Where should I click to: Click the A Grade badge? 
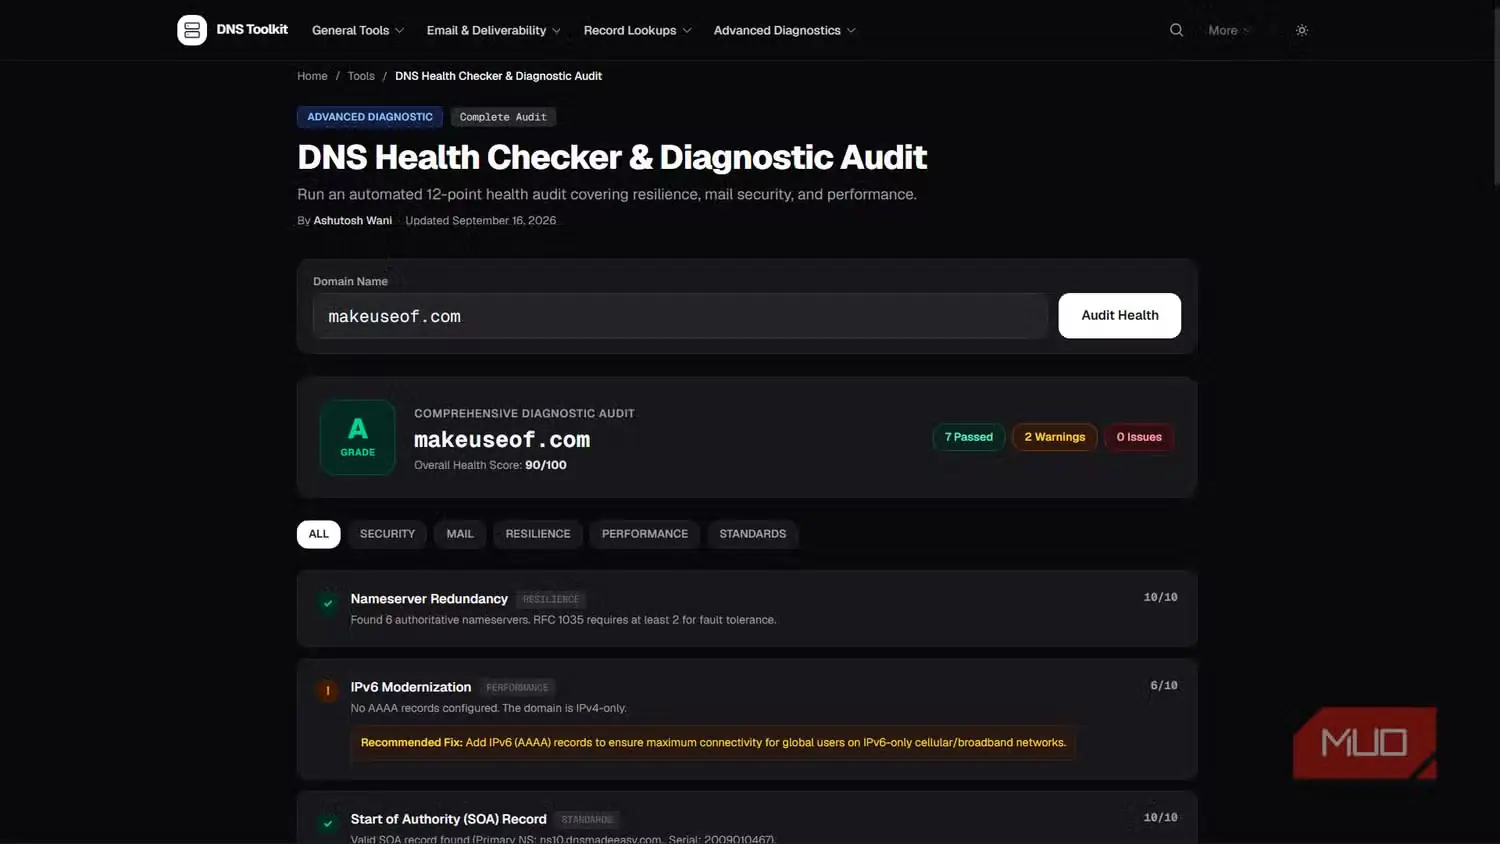coord(358,437)
